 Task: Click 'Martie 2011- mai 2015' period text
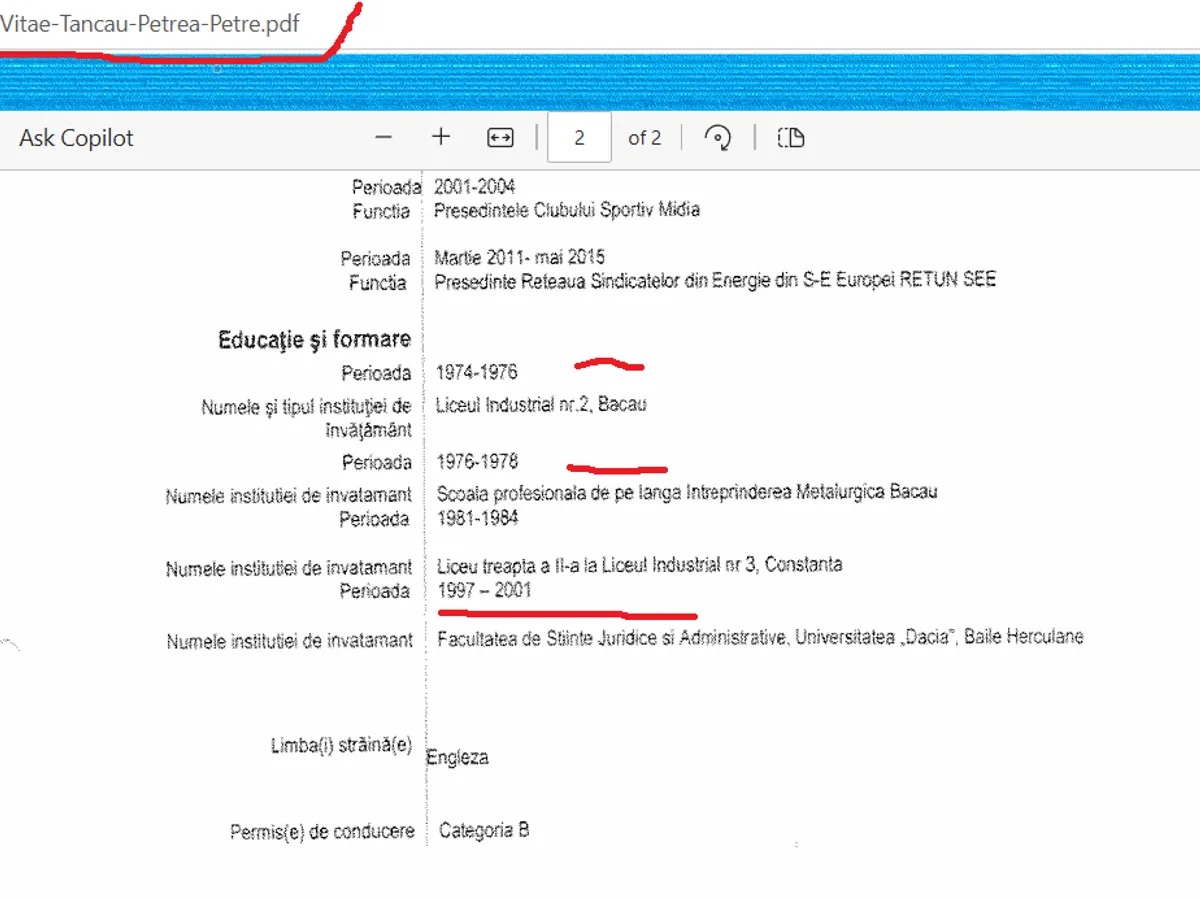[519, 258]
